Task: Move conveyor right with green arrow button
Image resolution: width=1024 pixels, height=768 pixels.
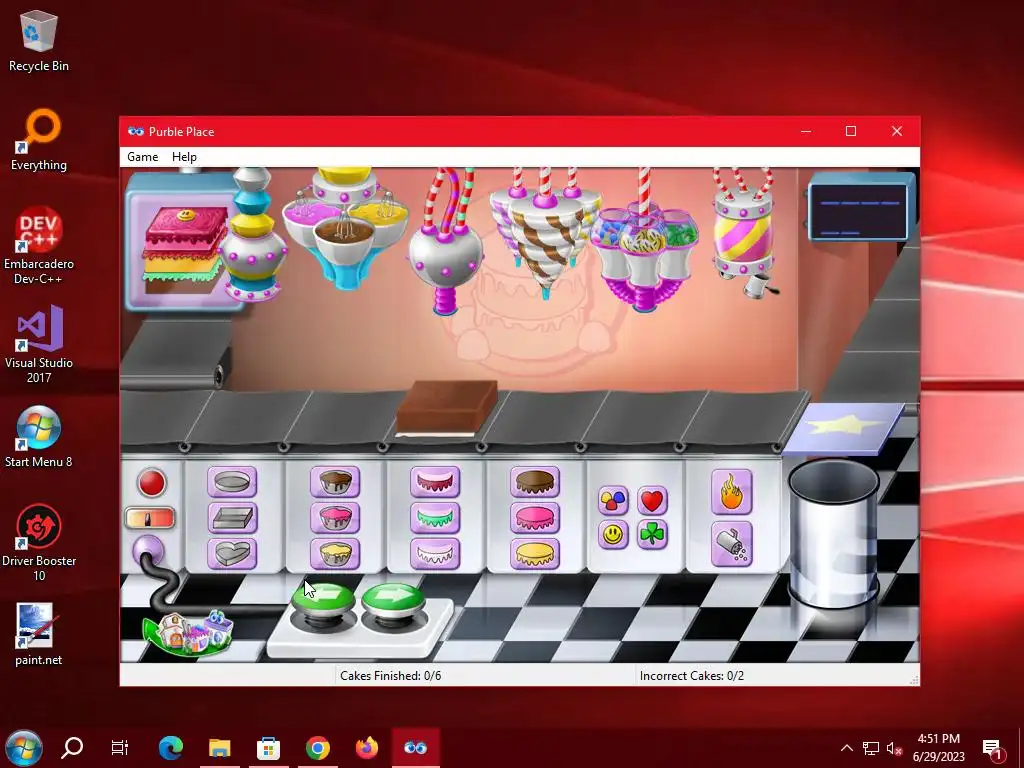Action: 392,600
